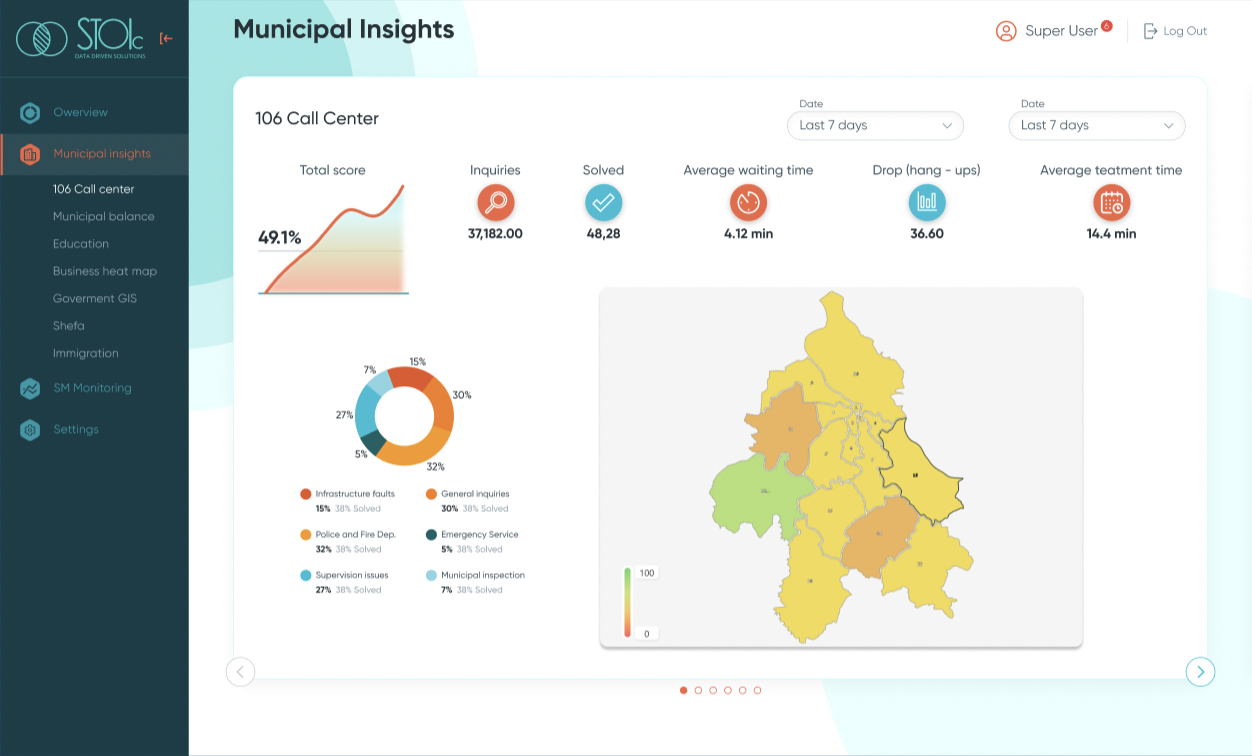The height and width of the screenshot is (756, 1252).
Task: Click the Supervision issues legend color dot
Action: tap(306, 576)
